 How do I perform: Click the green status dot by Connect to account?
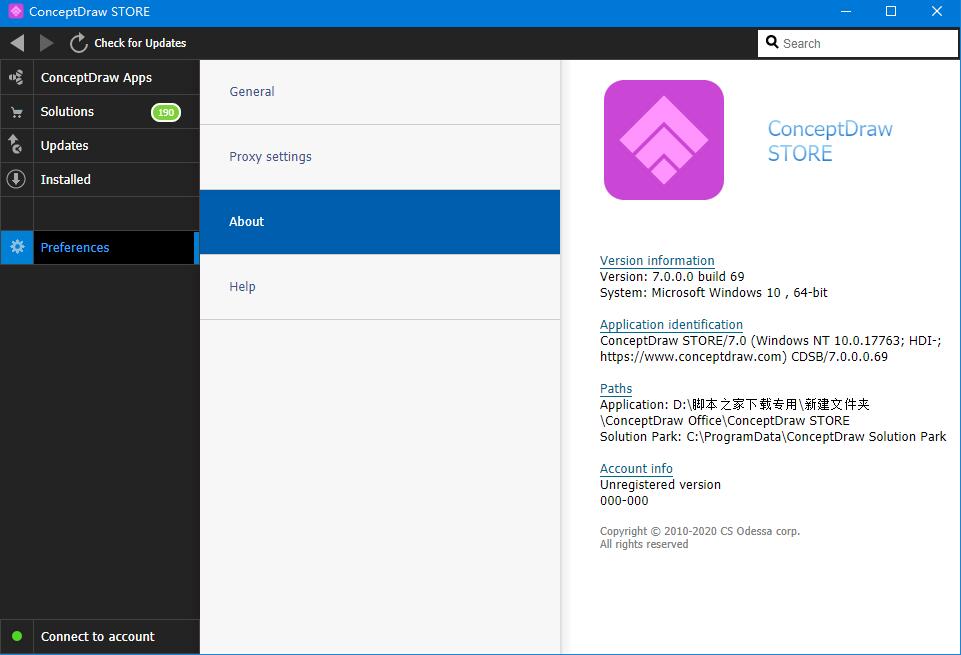click(17, 636)
